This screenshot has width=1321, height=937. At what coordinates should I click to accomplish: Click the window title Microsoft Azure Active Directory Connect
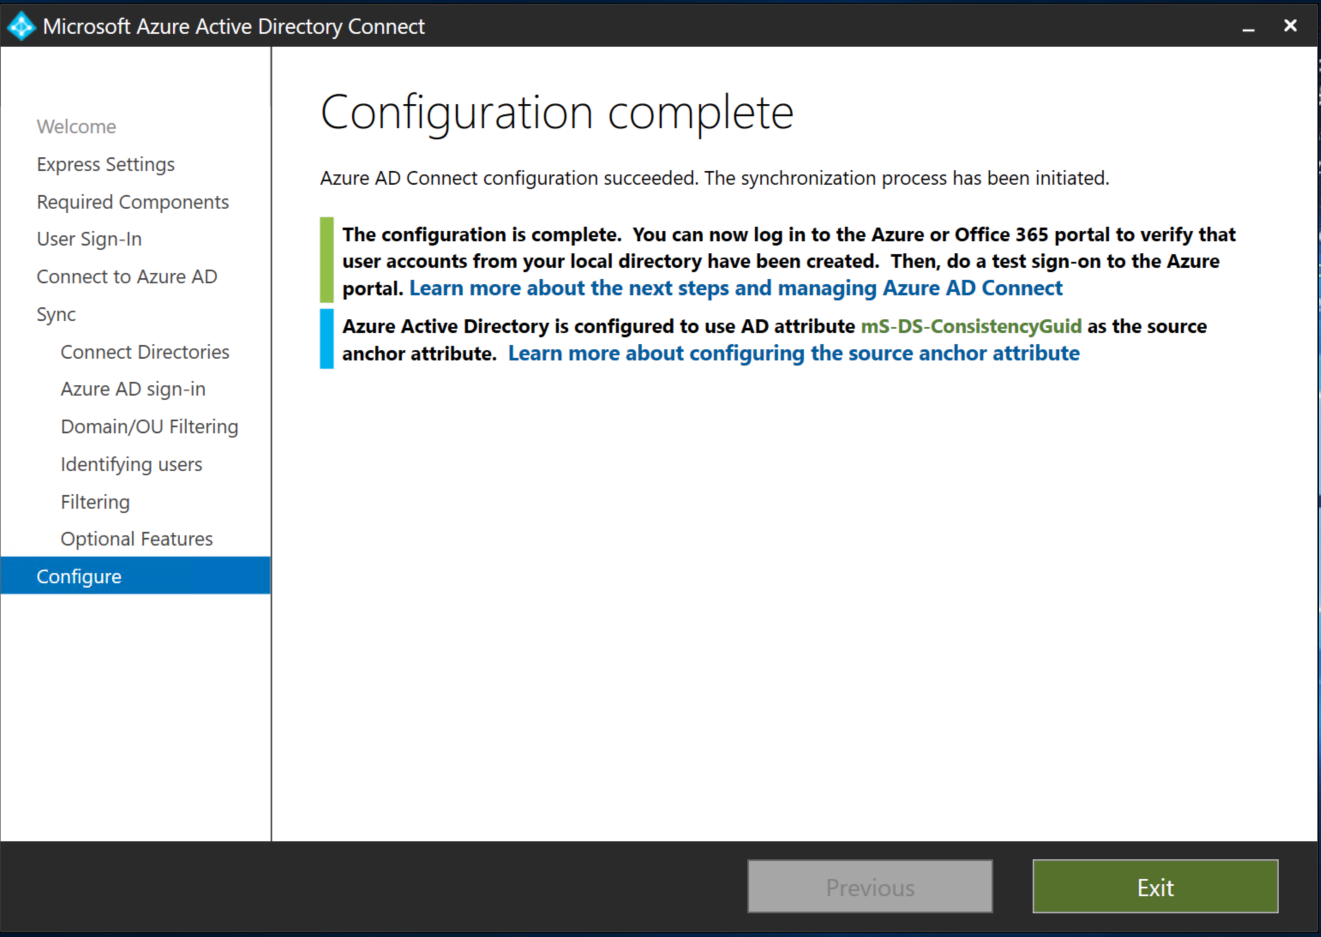click(234, 27)
